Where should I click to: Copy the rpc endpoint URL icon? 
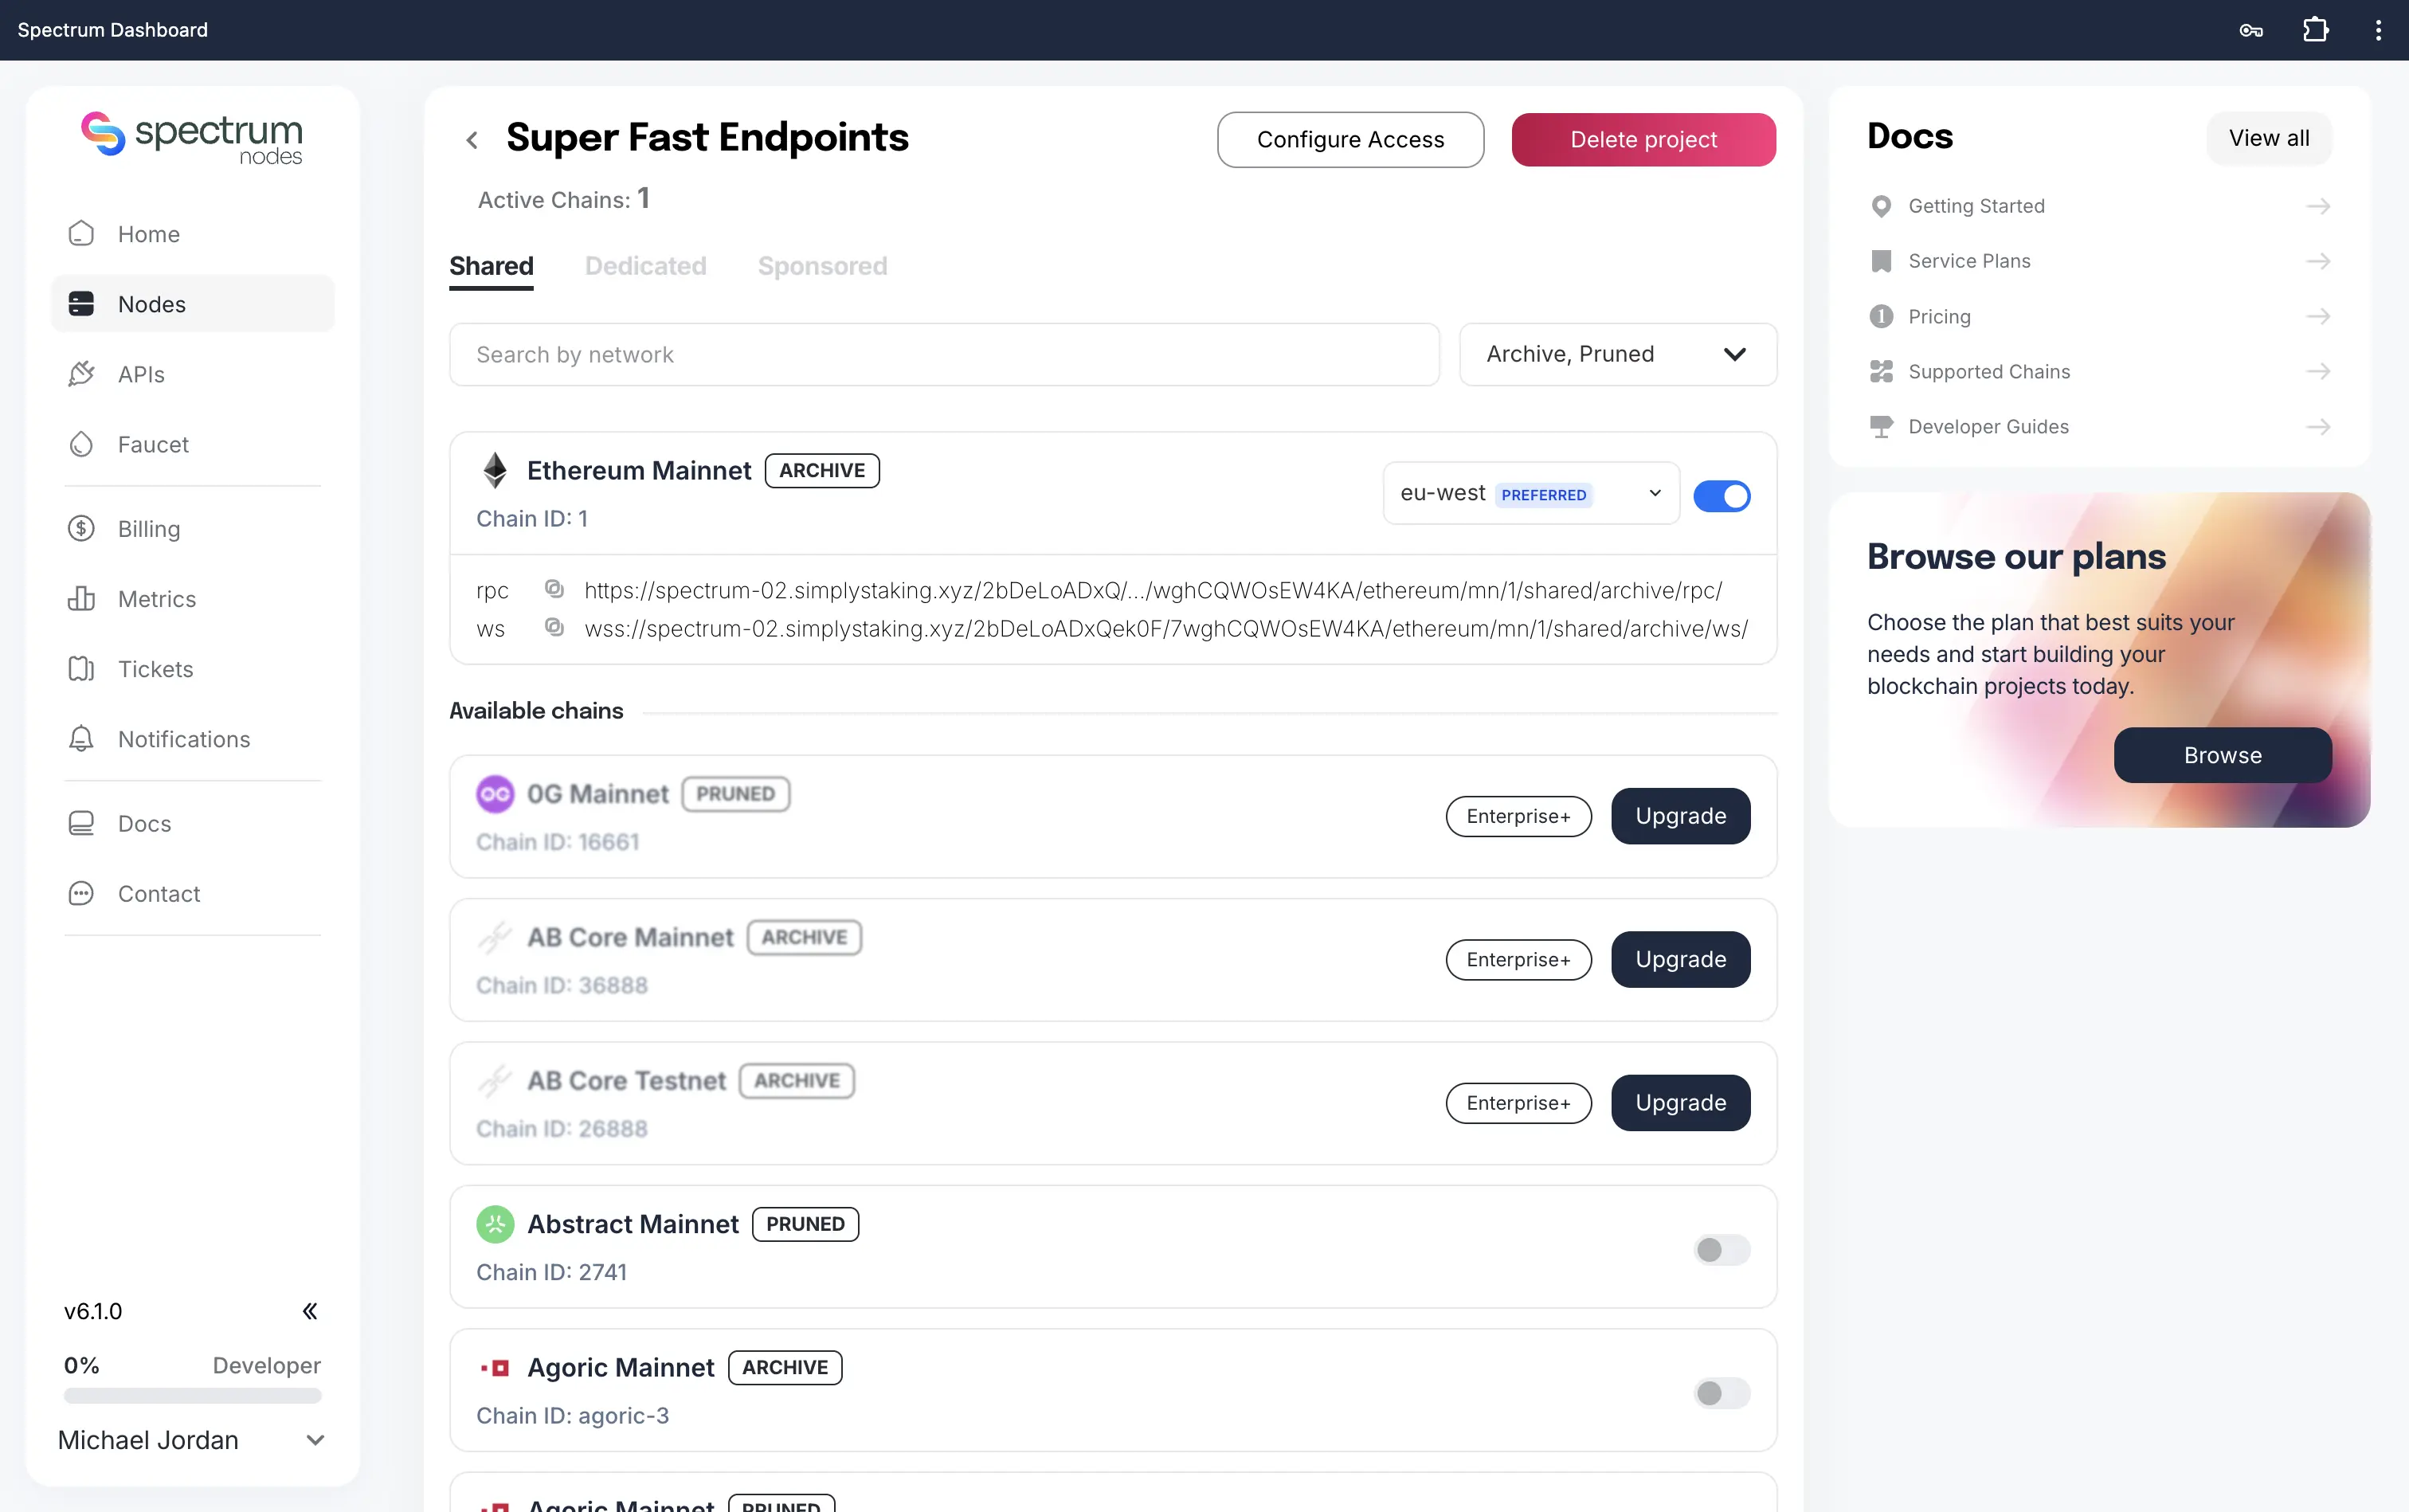point(554,589)
